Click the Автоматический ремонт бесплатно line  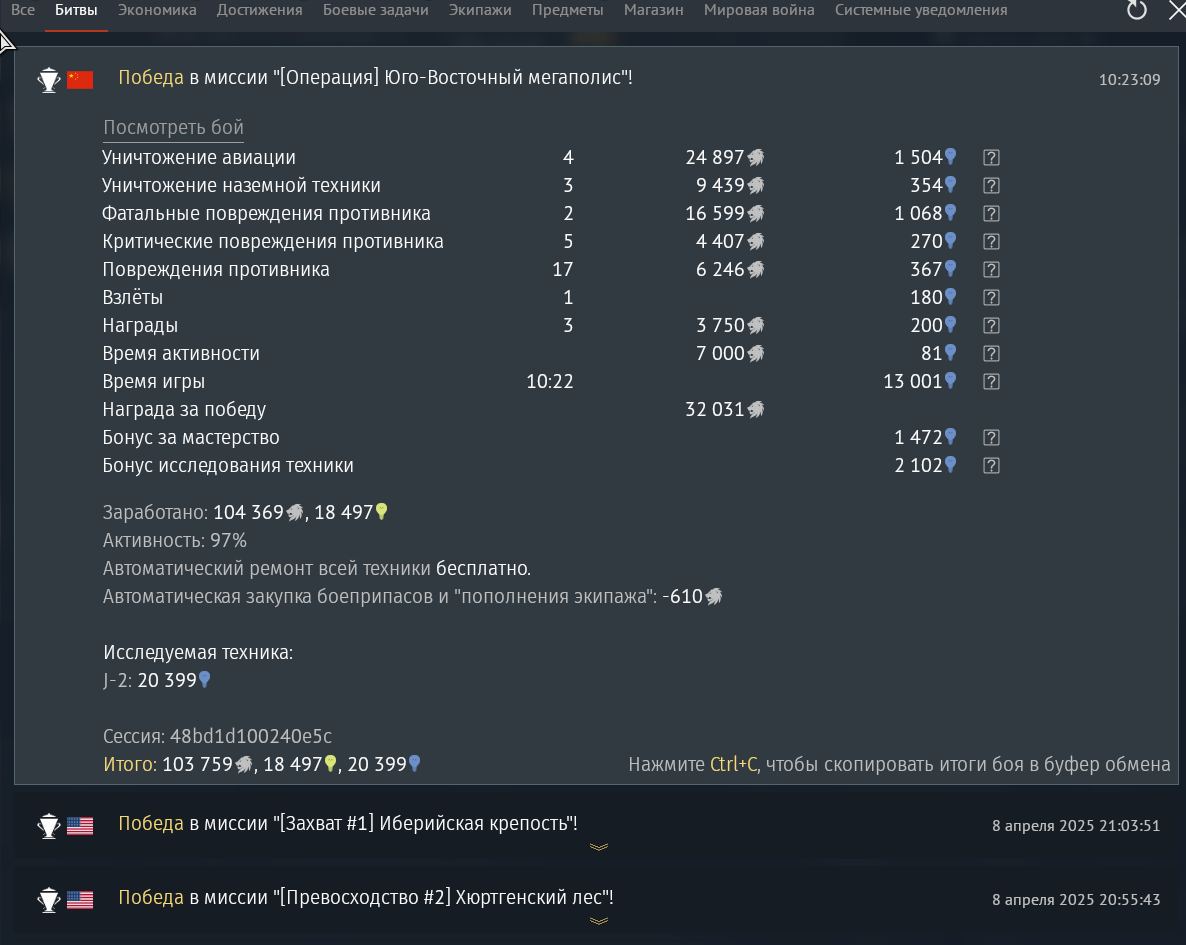317,568
